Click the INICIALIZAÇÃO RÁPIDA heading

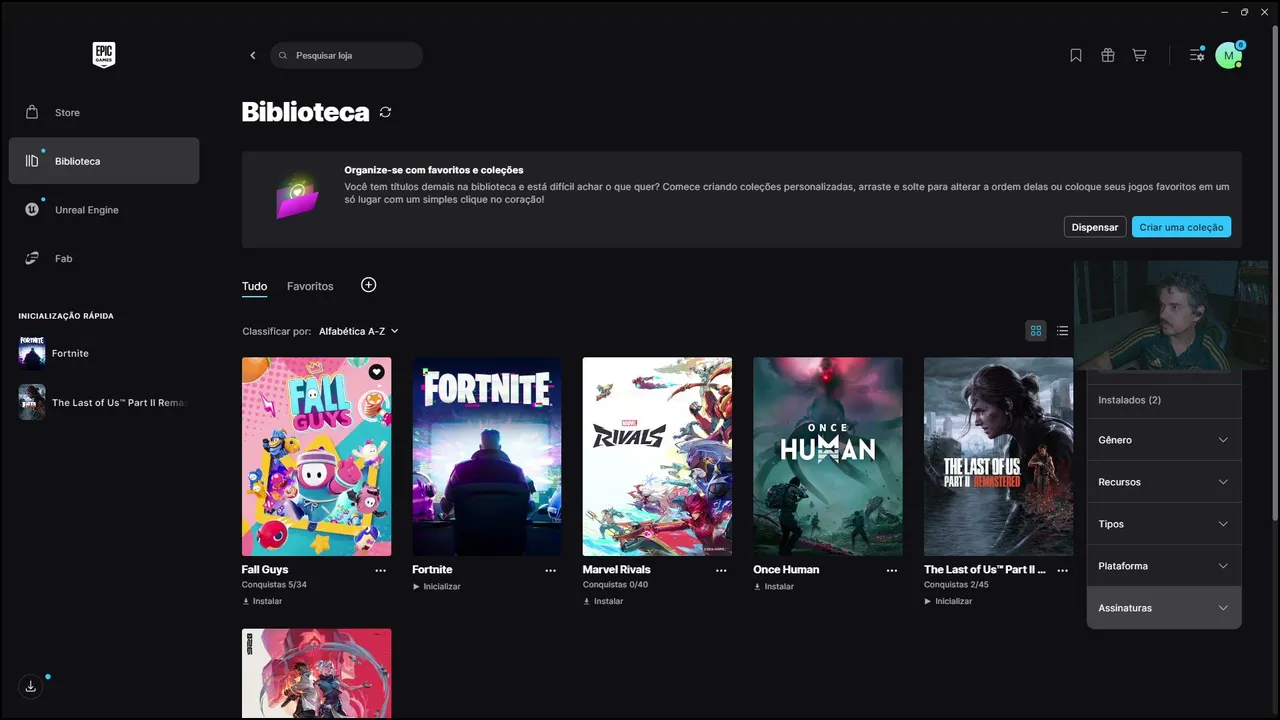click(x=66, y=316)
